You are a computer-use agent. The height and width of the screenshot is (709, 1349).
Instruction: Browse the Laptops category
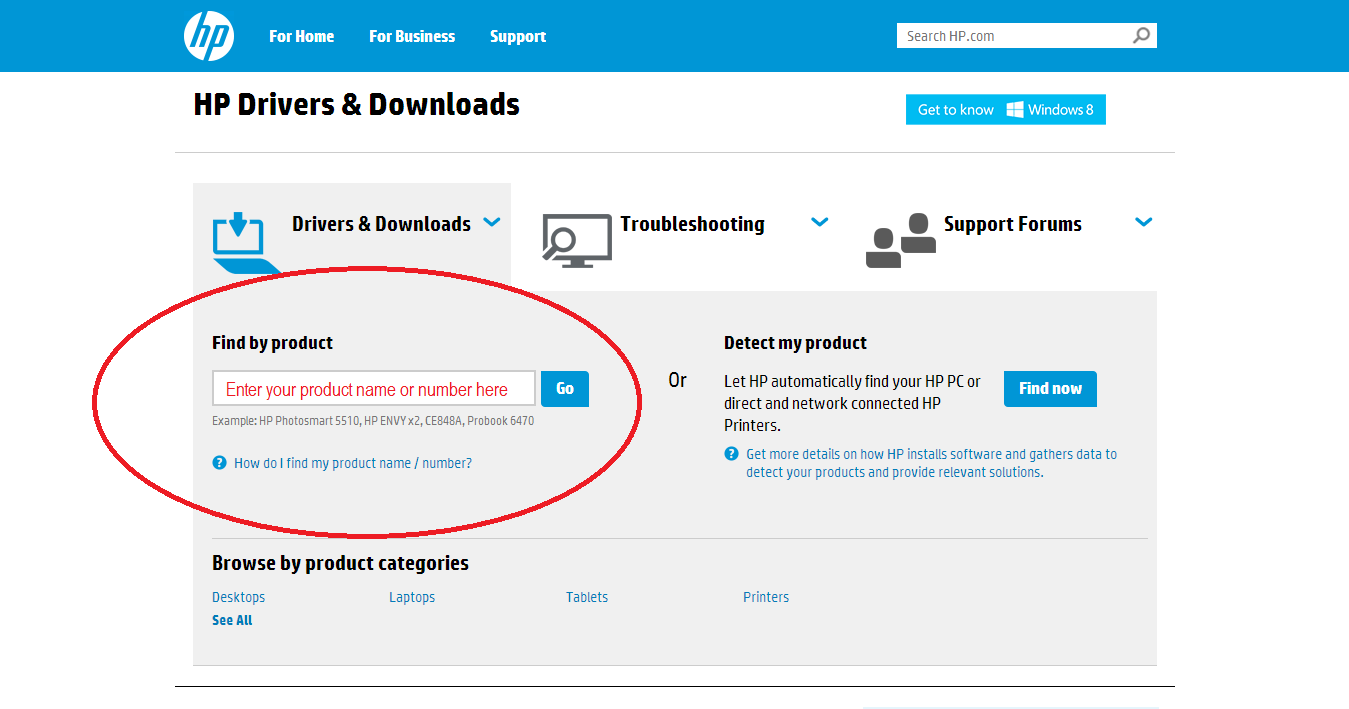pos(412,597)
